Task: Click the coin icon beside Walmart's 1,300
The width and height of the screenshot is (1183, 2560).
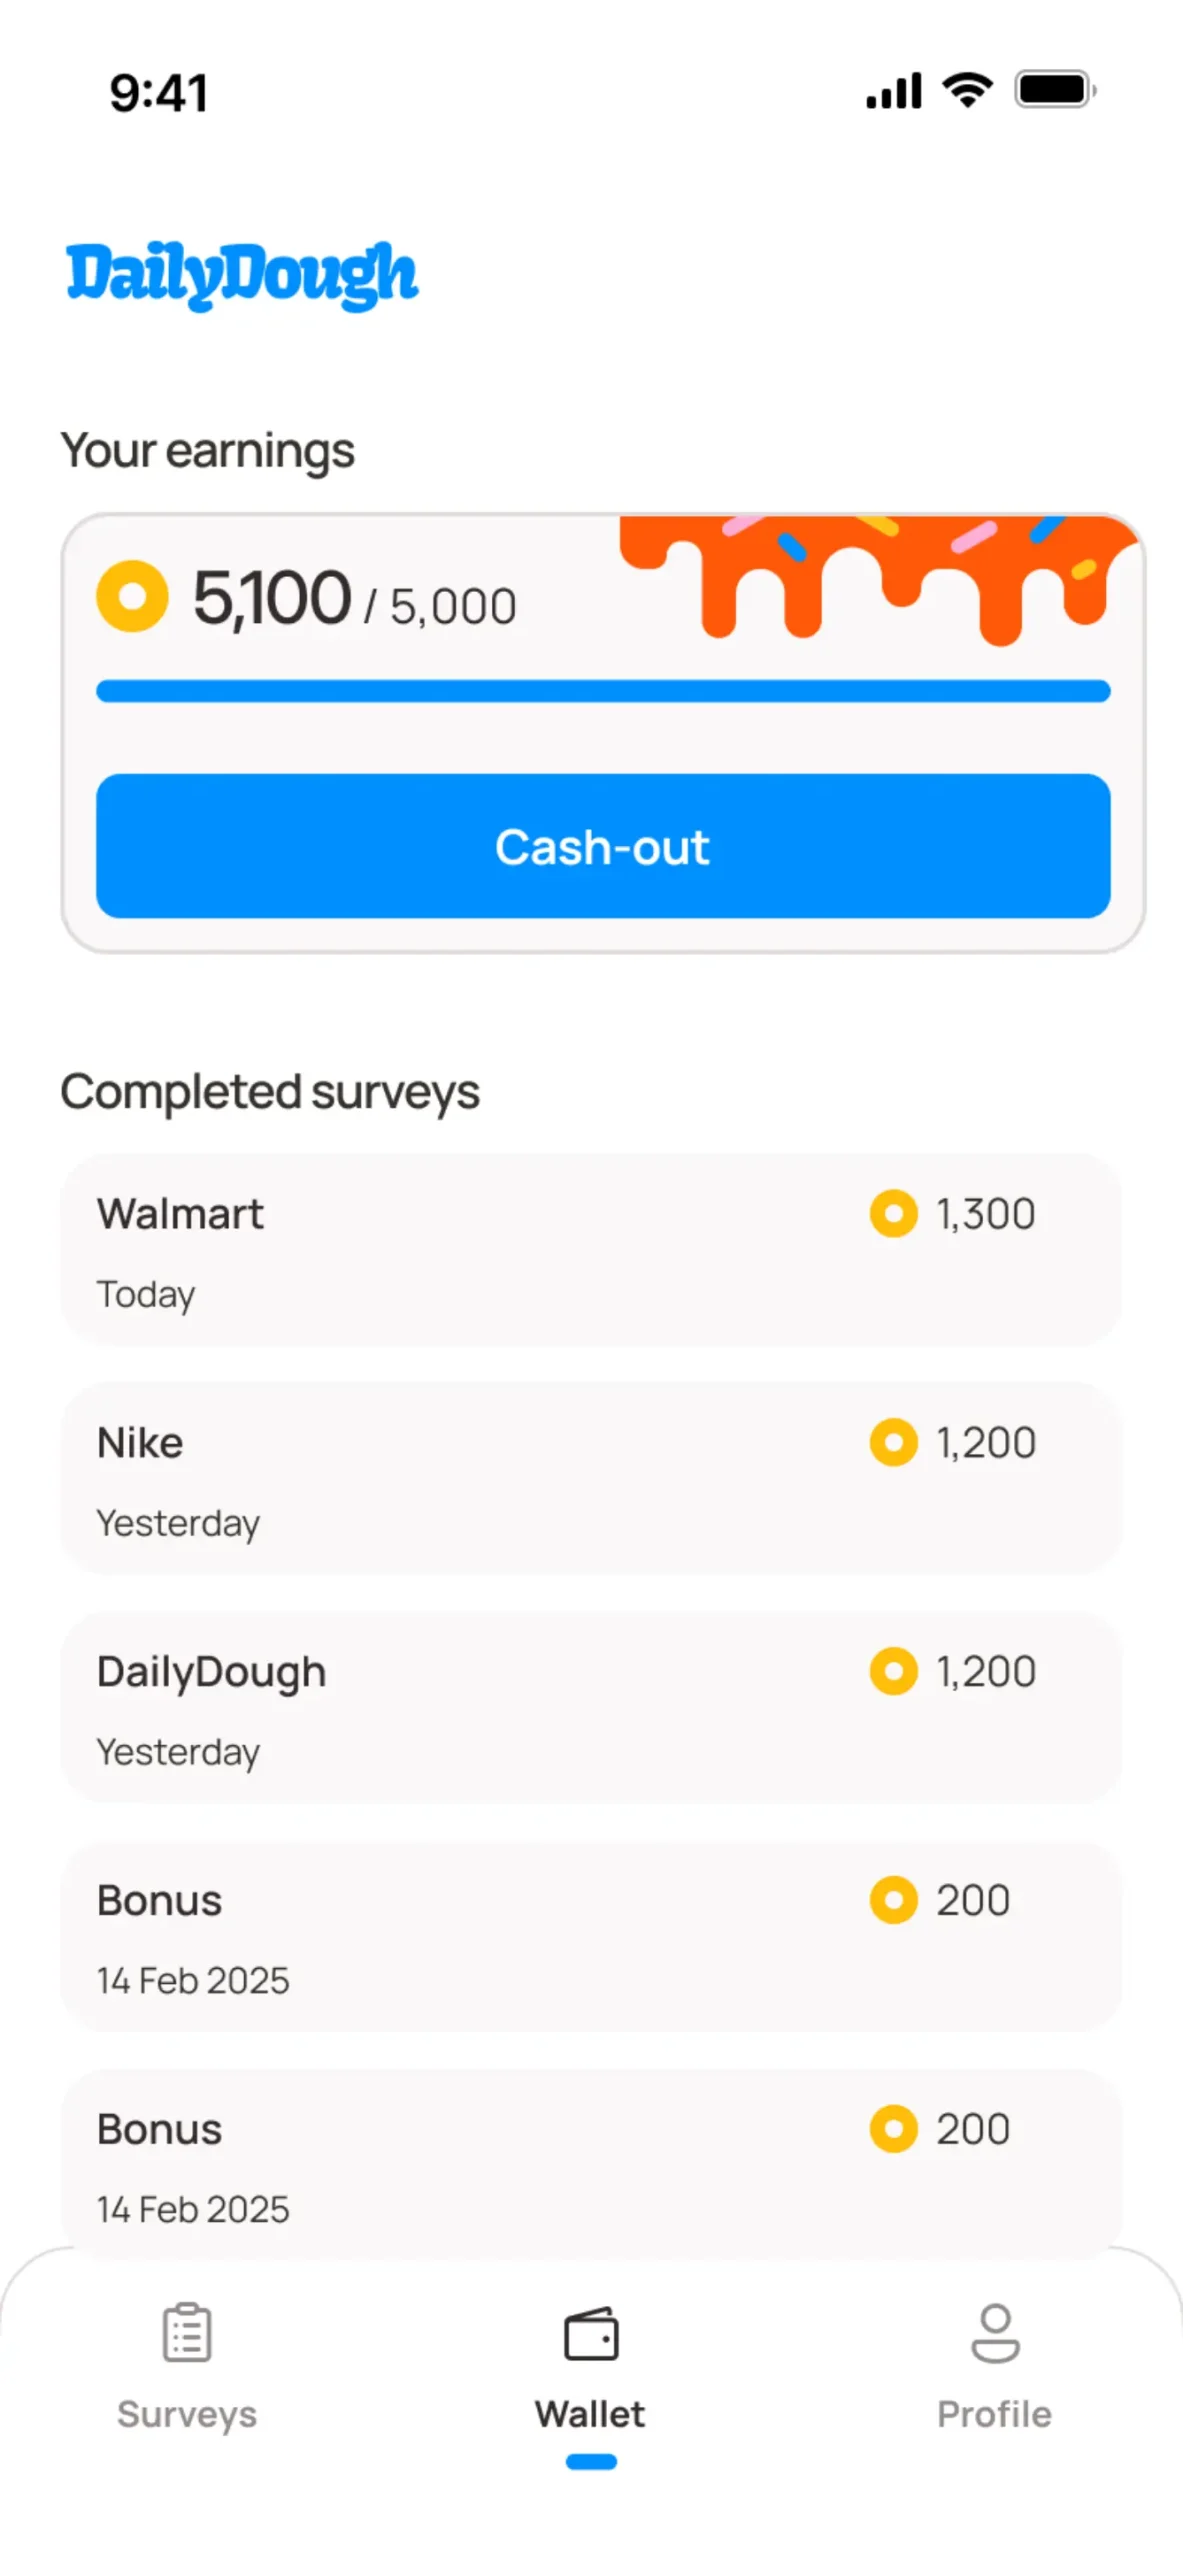Action: (x=893, y=1213)
